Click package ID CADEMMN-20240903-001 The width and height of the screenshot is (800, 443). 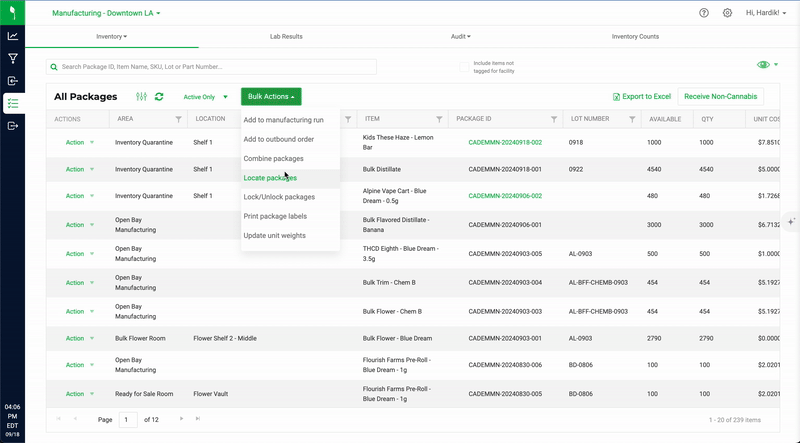[x=505, y=338]
